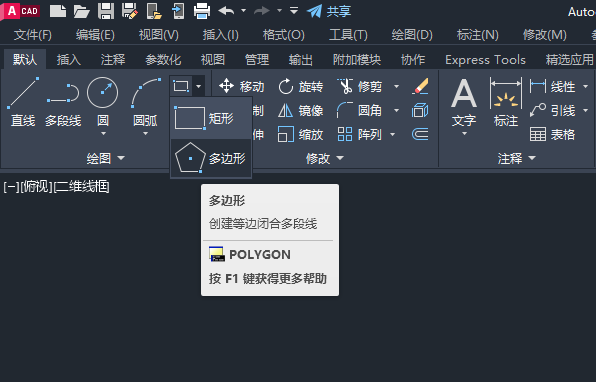Expand the 绘图 panel

[x=106, y=158]
